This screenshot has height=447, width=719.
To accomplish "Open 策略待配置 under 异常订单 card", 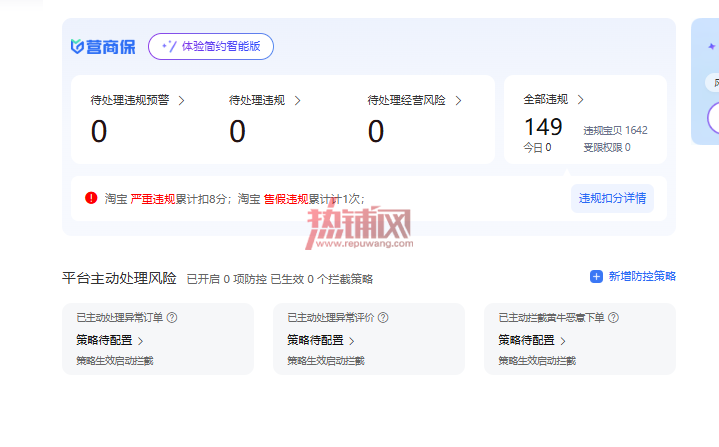I will (110, 340).
